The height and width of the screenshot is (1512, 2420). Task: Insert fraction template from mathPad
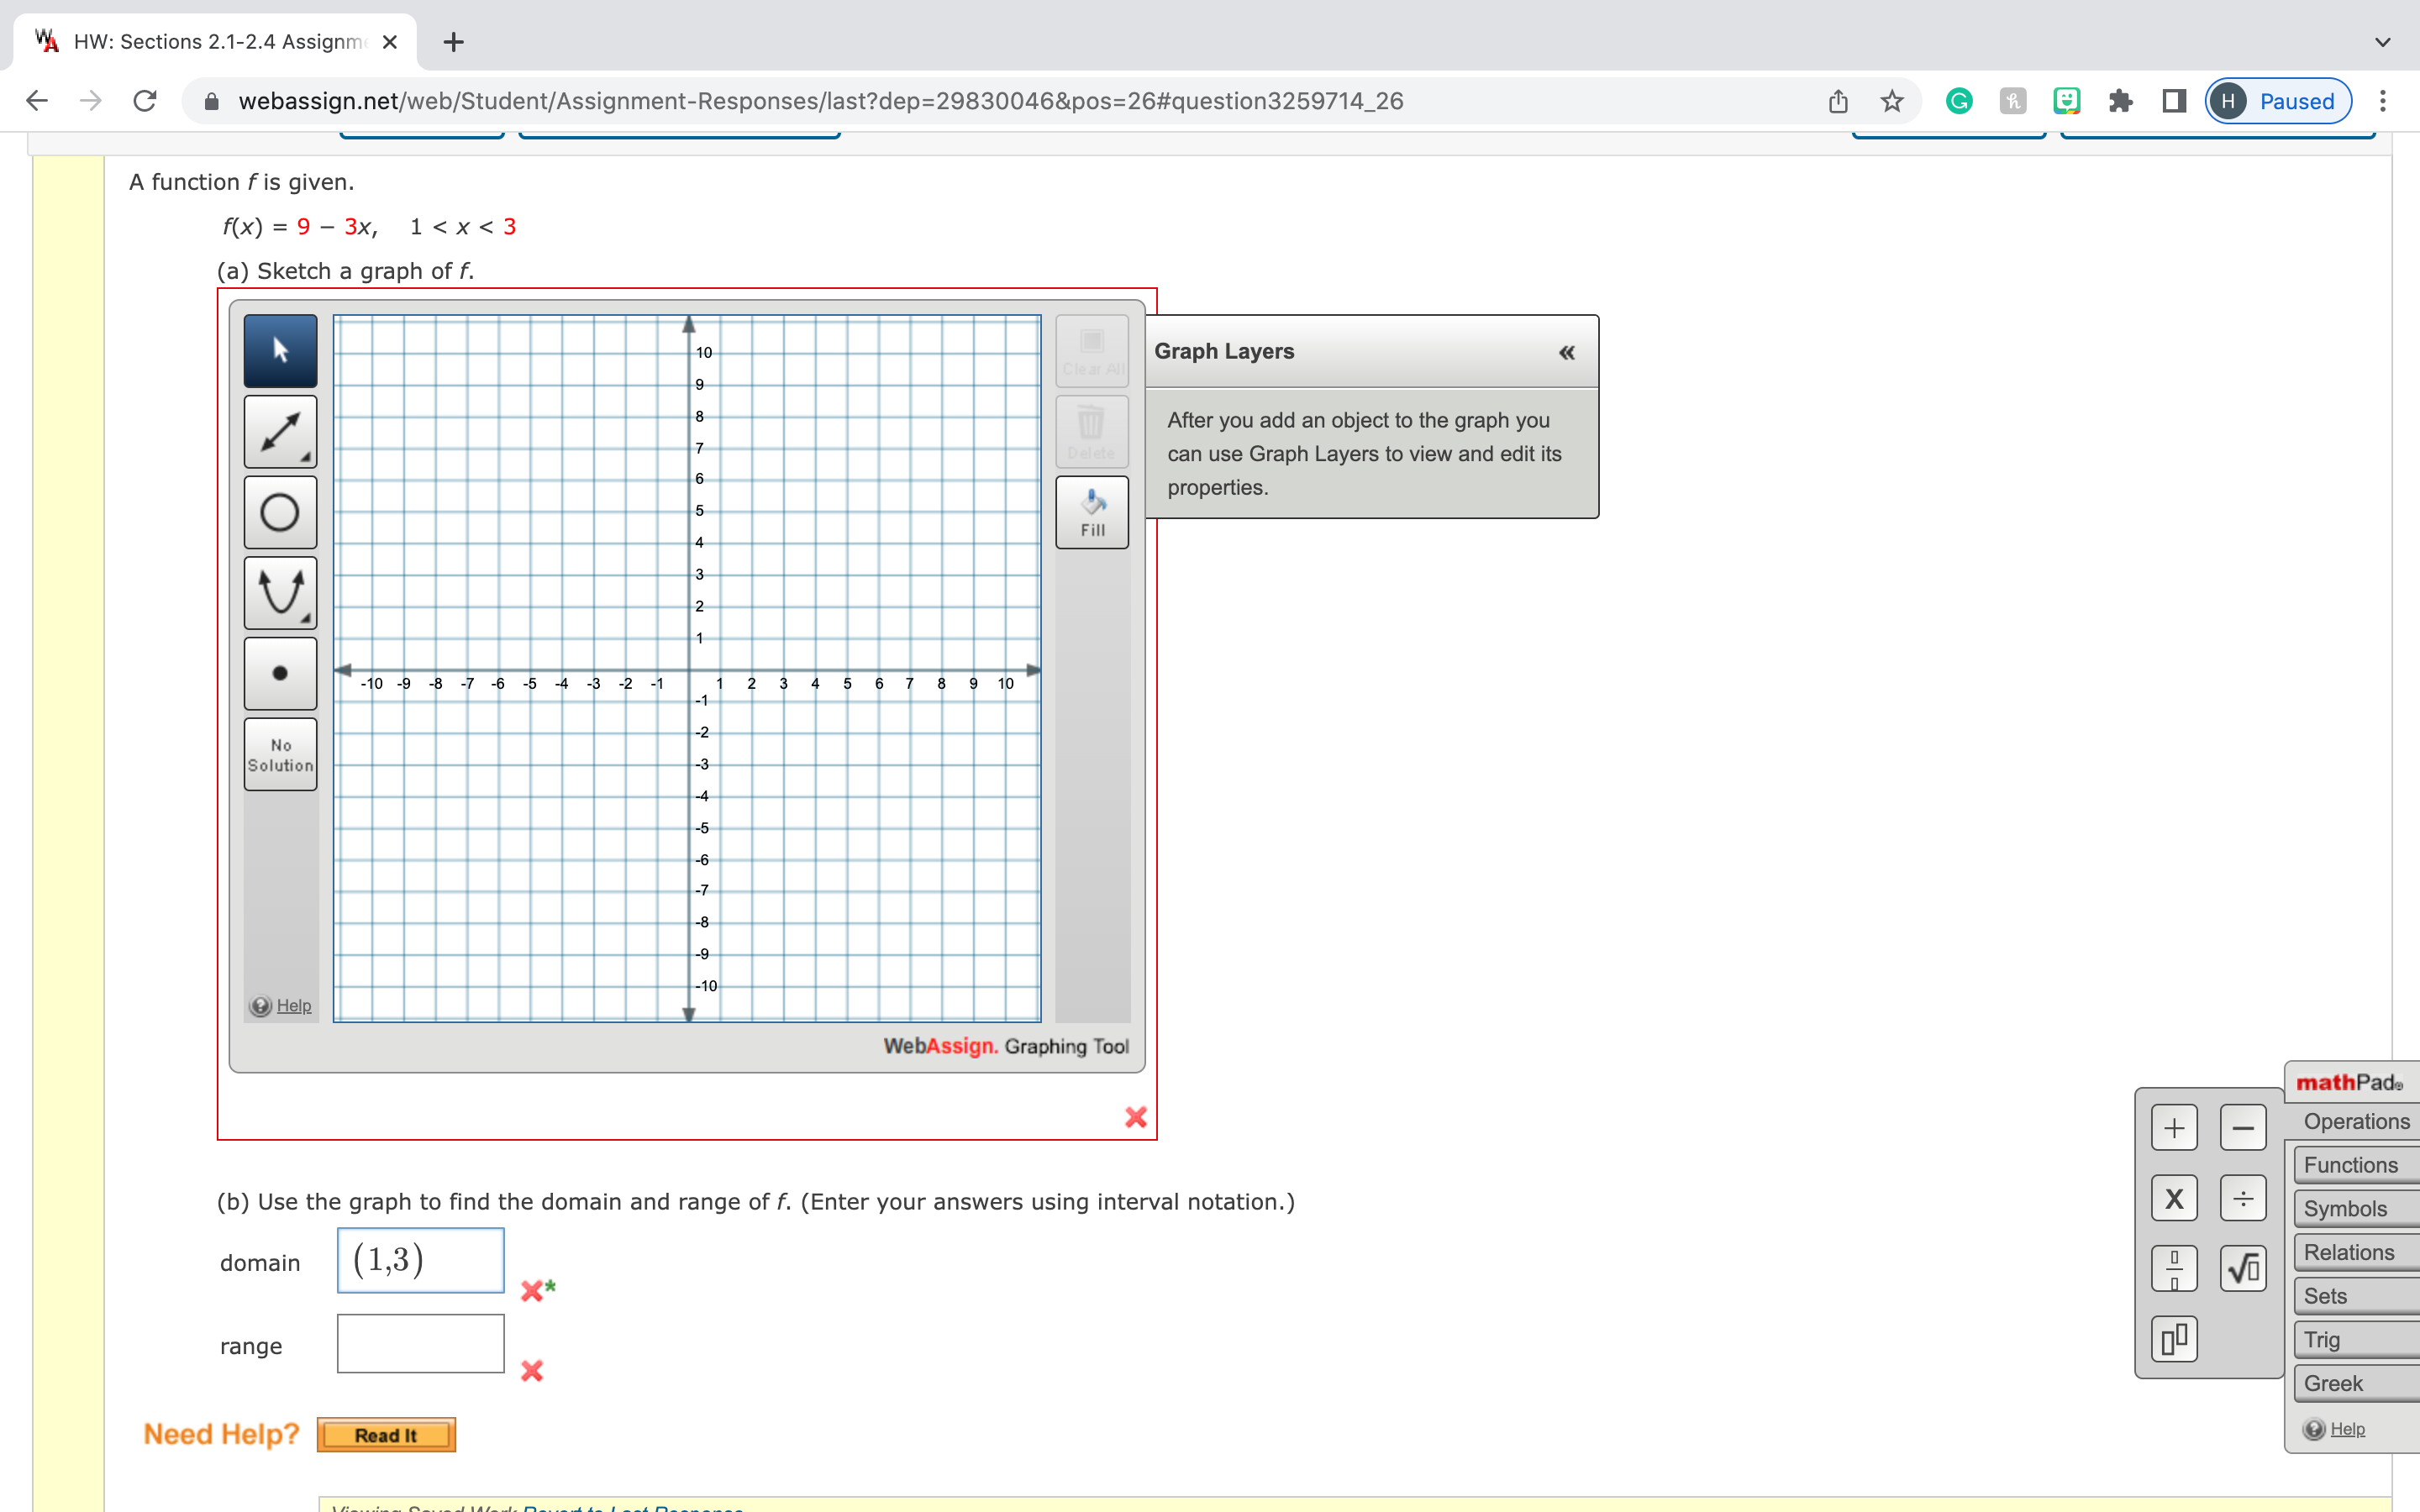tap(2173, 1268)
